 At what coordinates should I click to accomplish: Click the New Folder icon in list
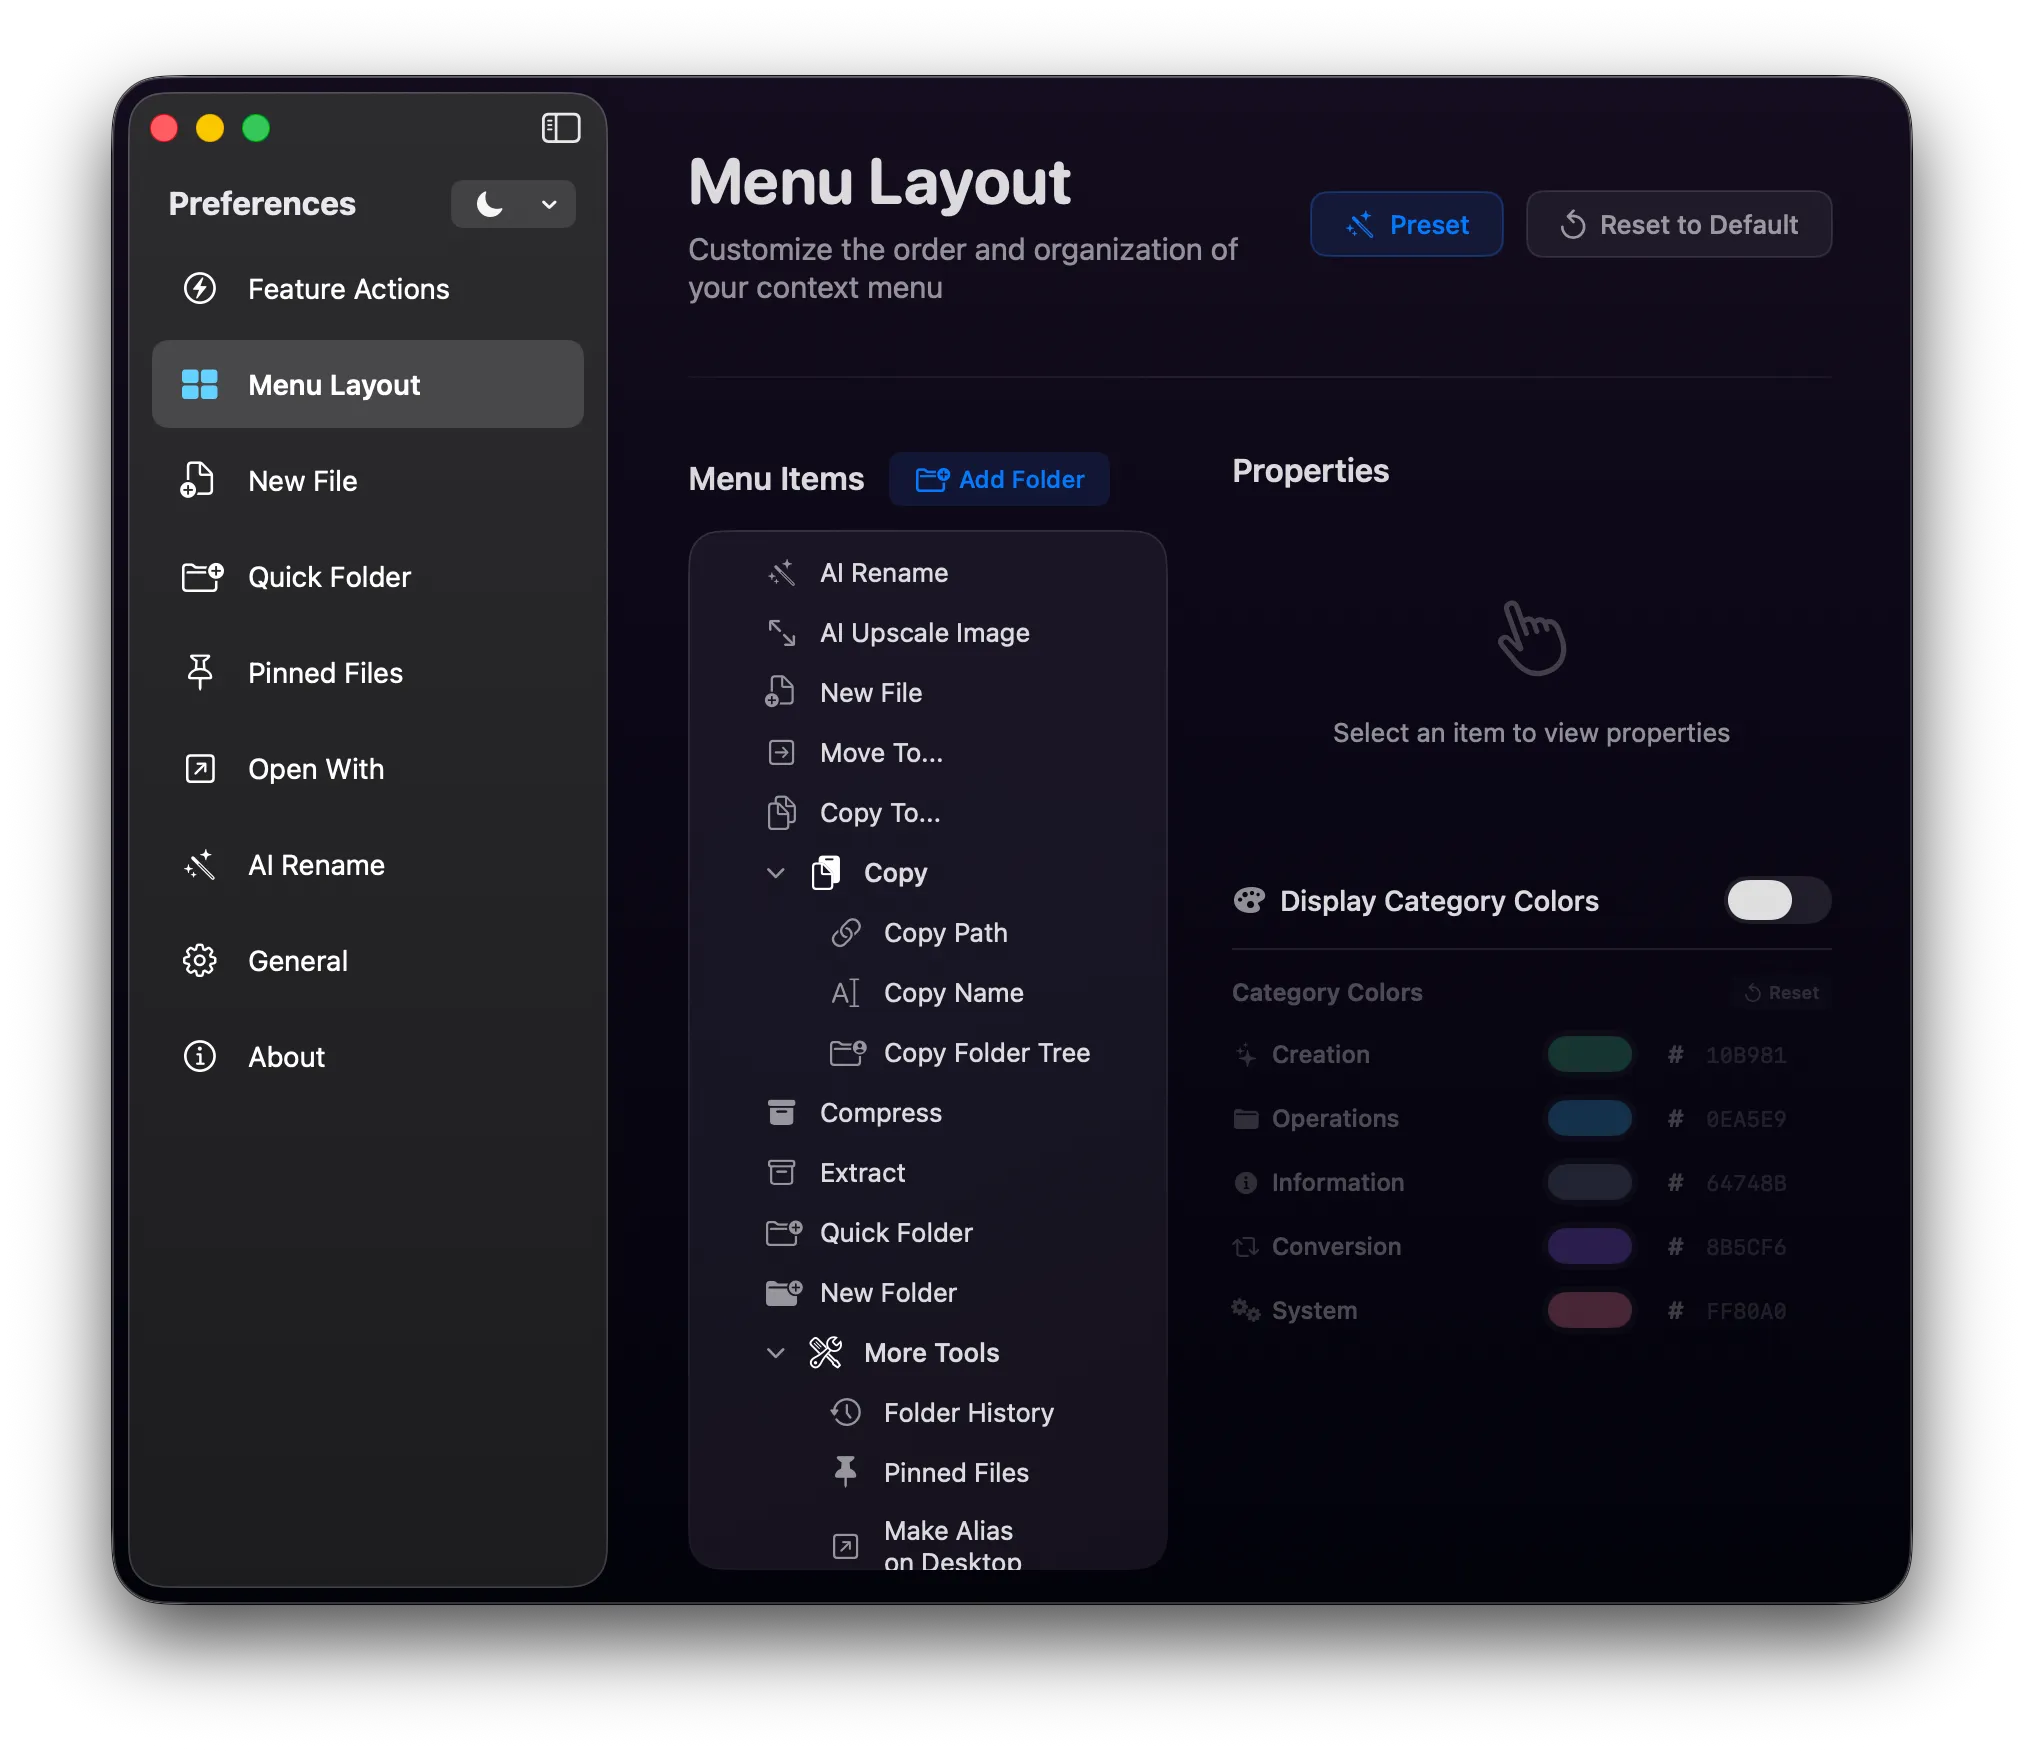(784, 1293)
